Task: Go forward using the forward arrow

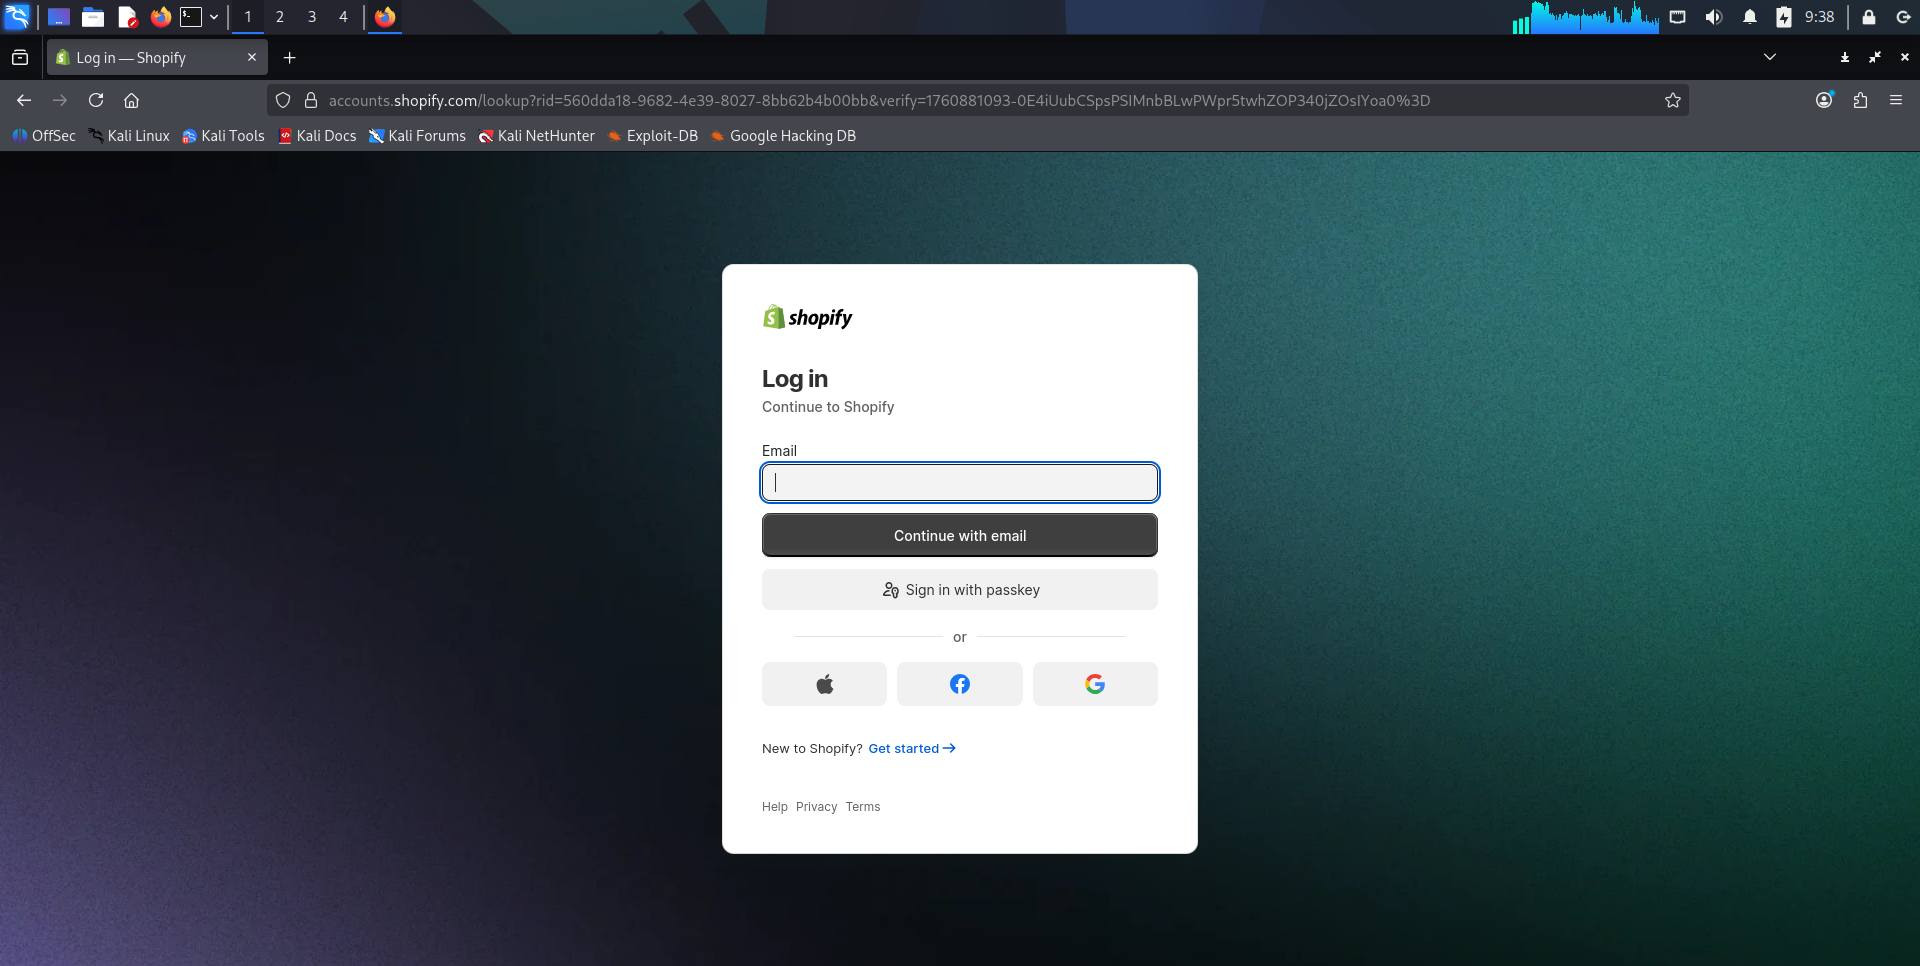Action: [x=60, y=100]
